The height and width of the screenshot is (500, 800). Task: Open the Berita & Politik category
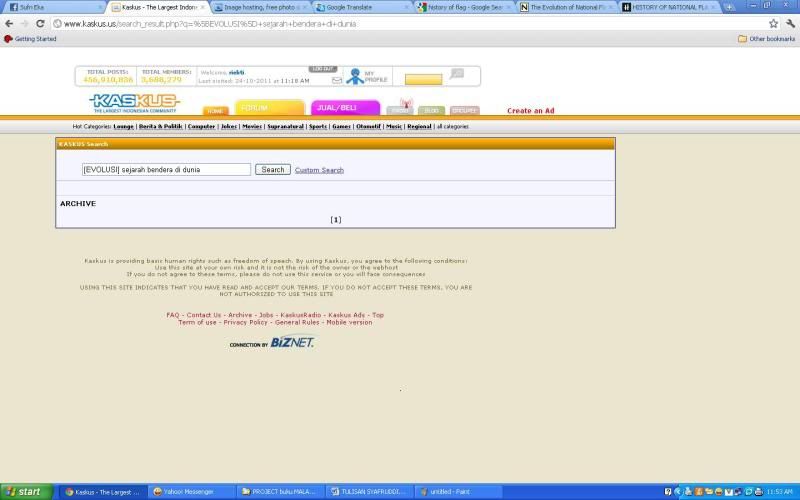[160, 127]
